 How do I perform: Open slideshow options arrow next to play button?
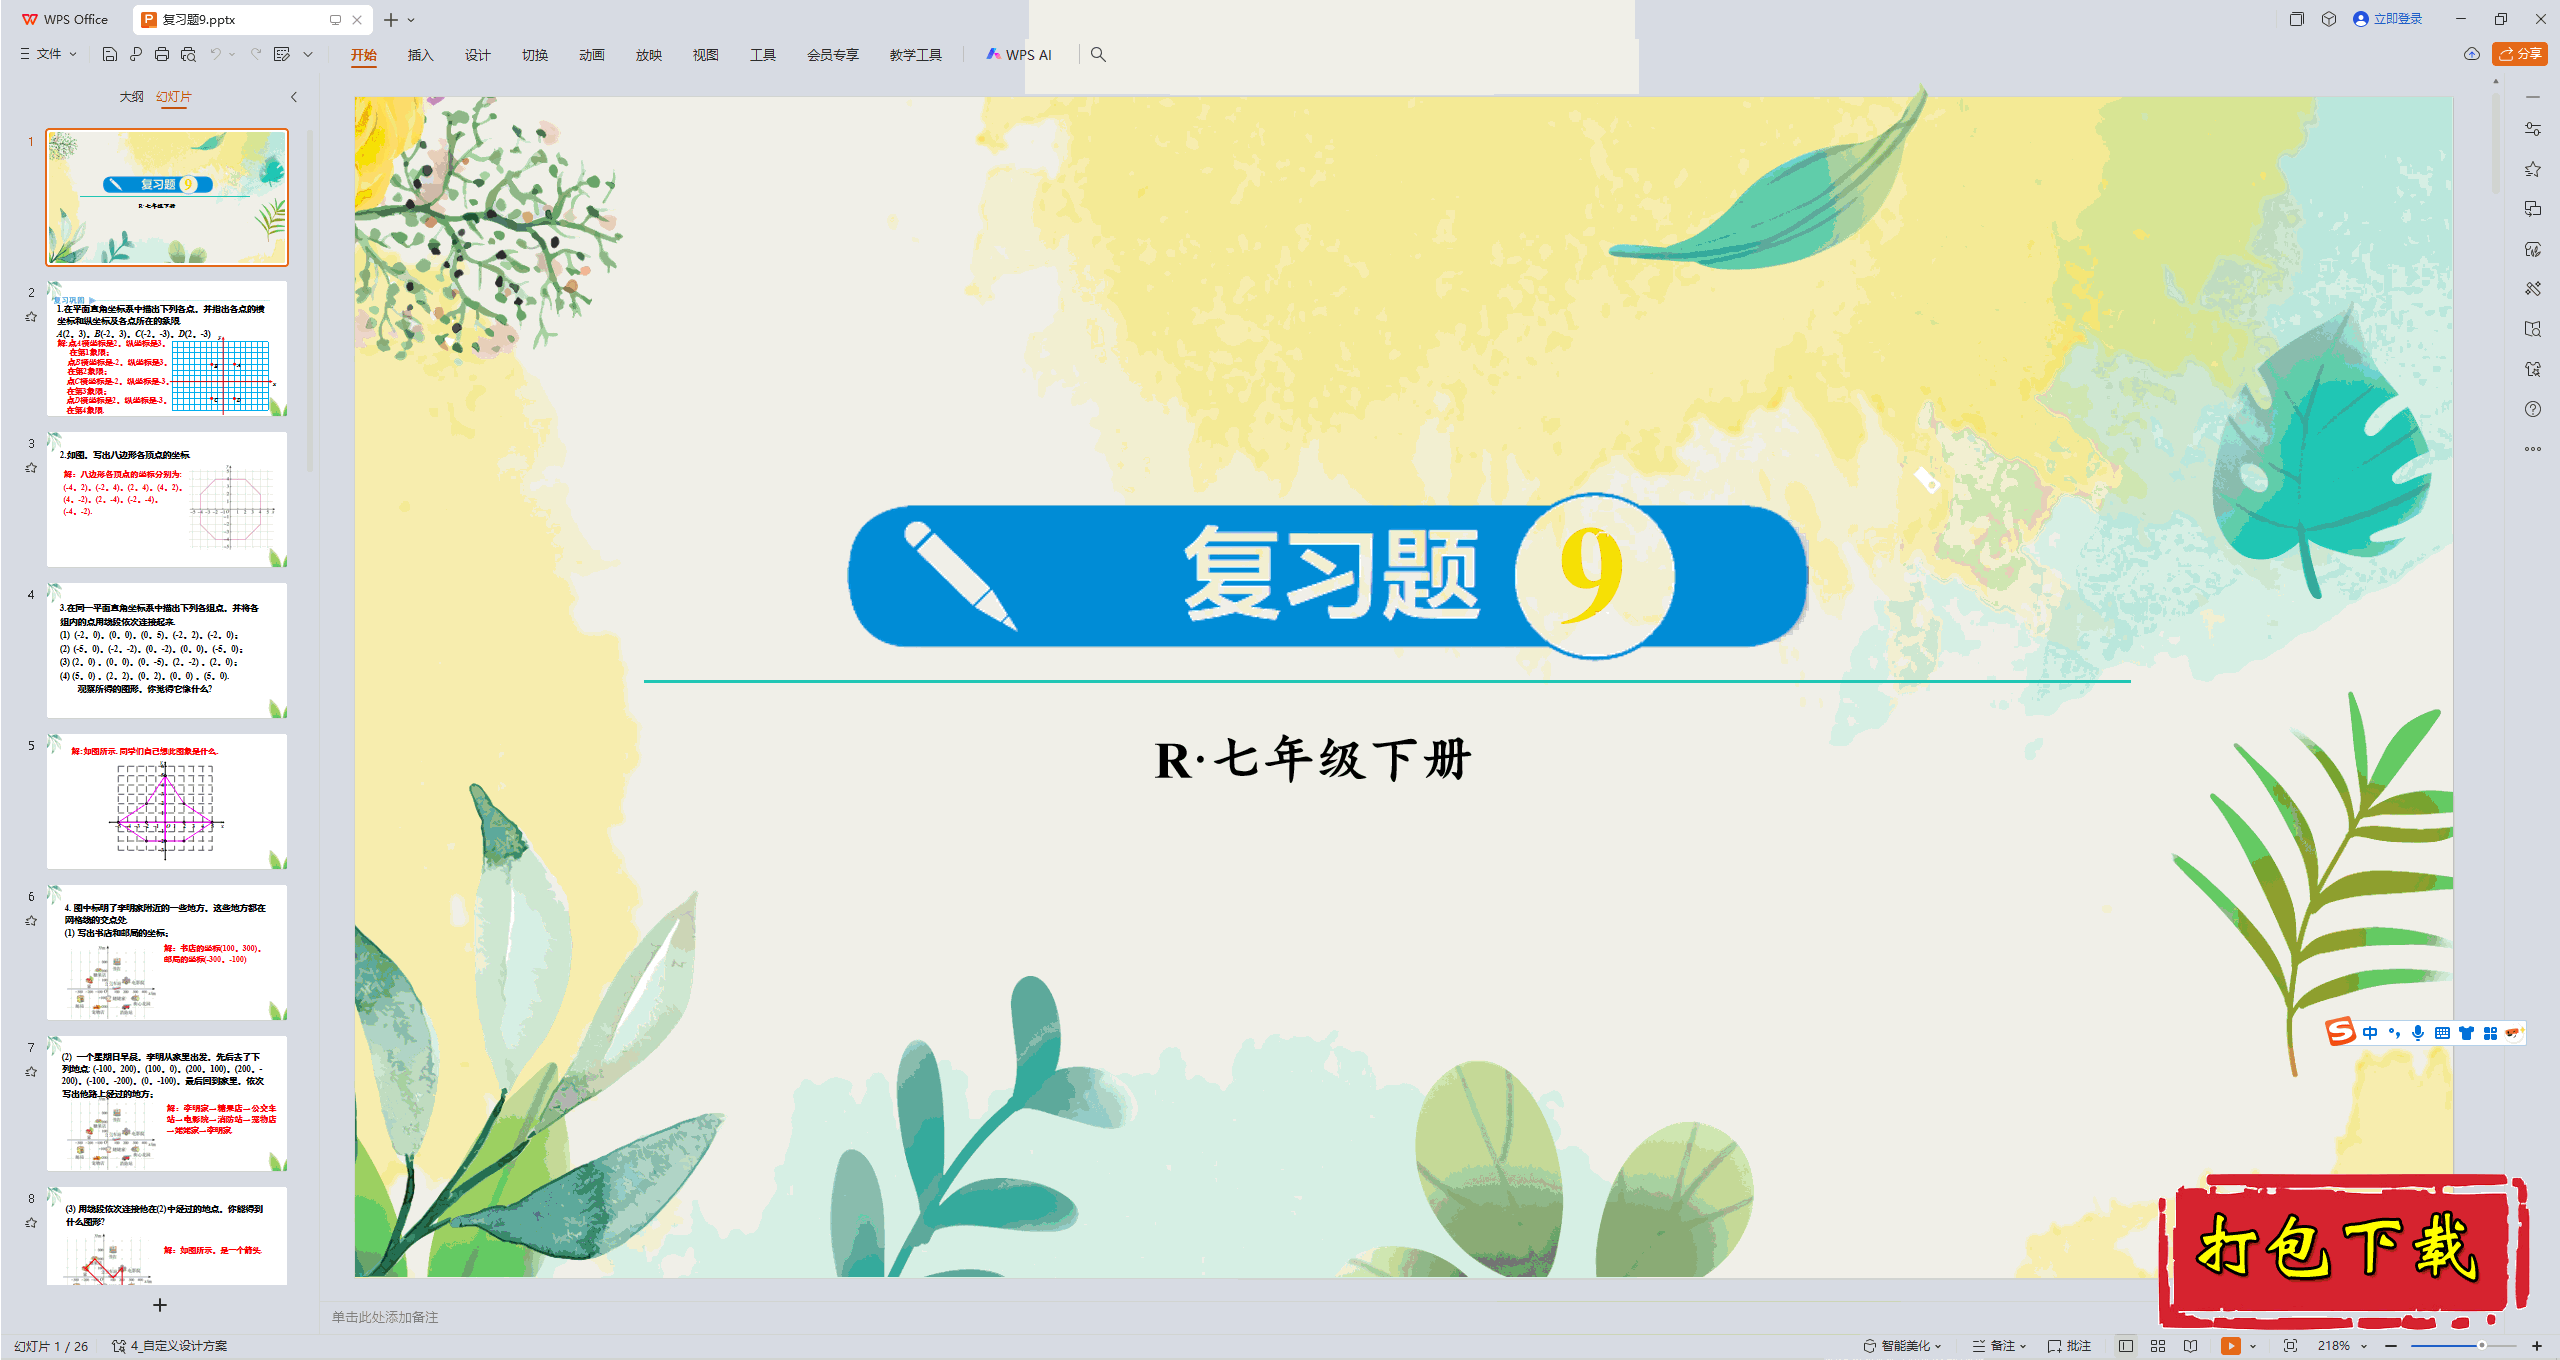coord(2253,1346)
